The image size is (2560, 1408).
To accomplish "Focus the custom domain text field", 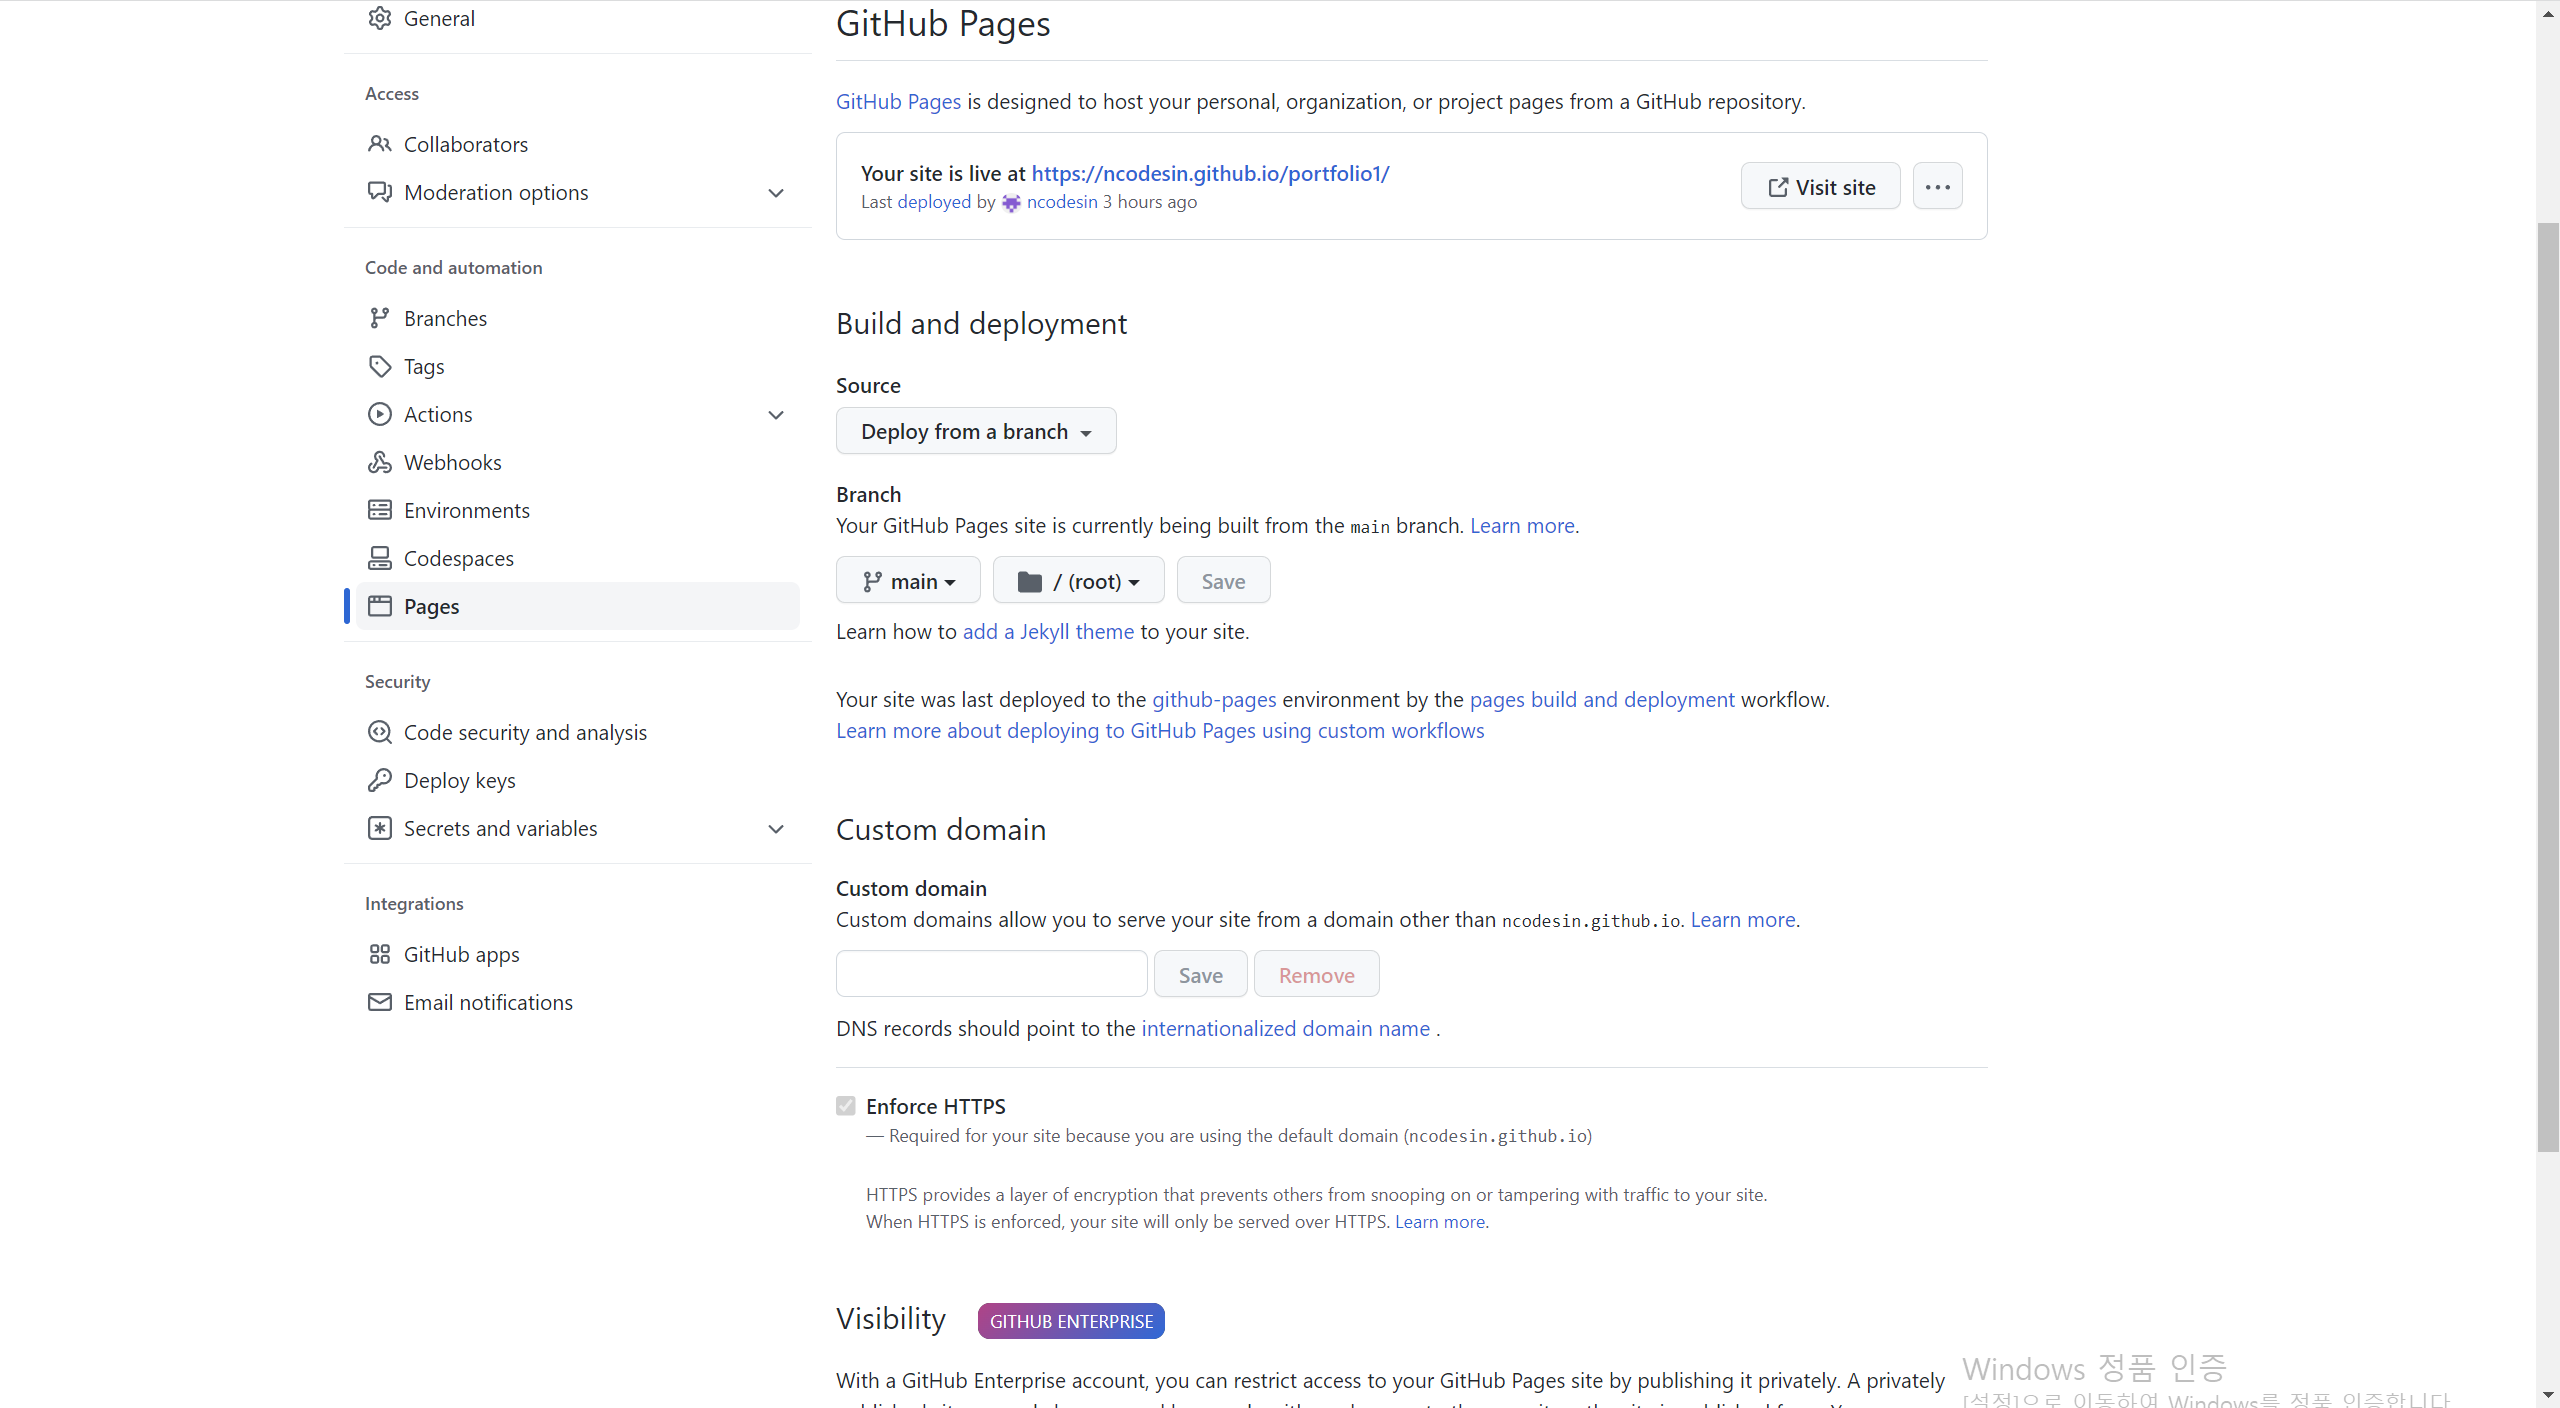I will pyautogui.click(x=991, y=974).
